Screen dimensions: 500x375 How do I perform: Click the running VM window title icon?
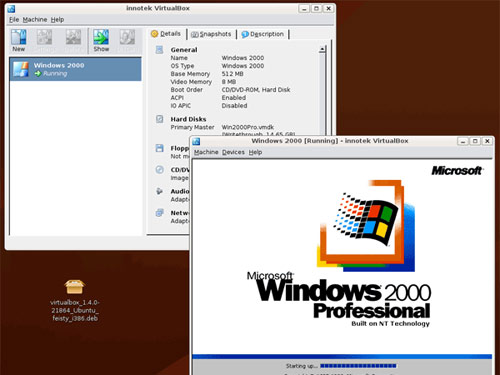pyautogui.click(x=196, y=141)
